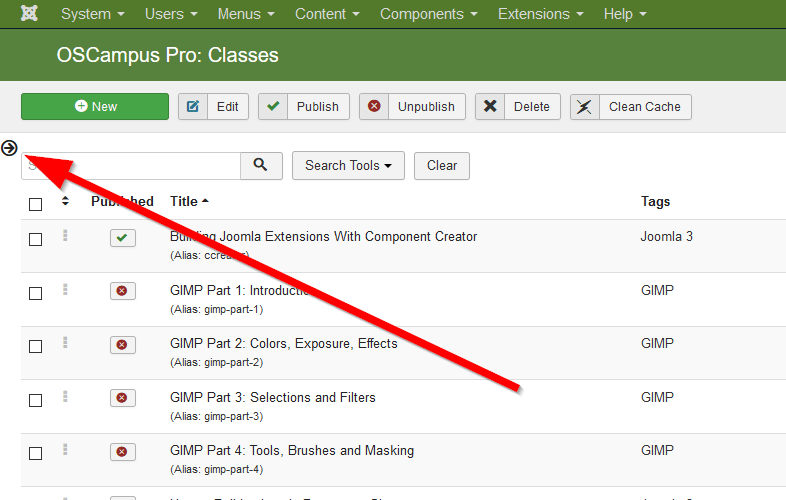Sort by Title column header
The height and width of the screenshot is (500, 786).
(189, 202)
